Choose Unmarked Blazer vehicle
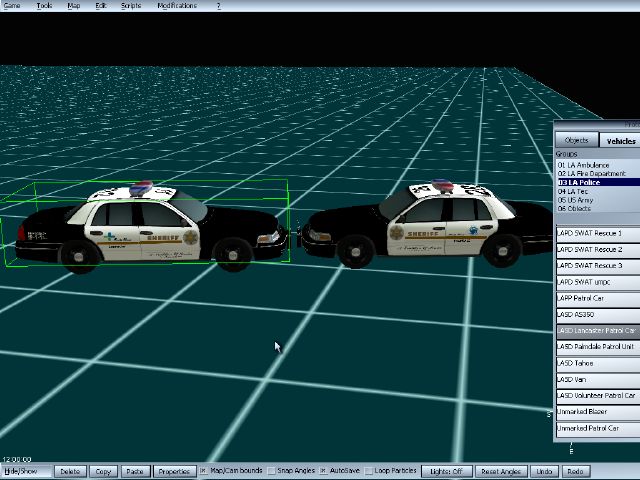This screenshot has width=640, height=480. [598, 412]
